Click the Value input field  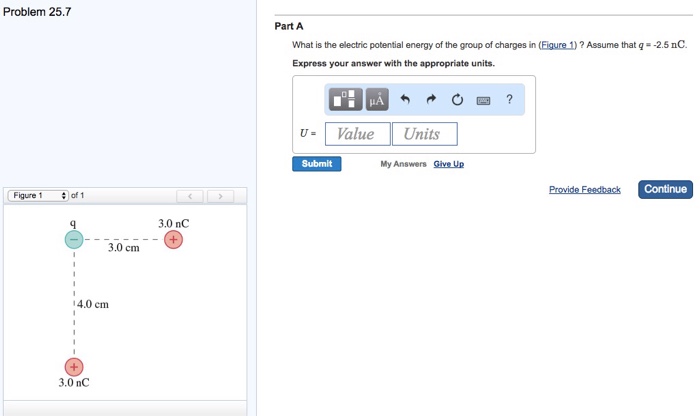[x=358, y=134]
